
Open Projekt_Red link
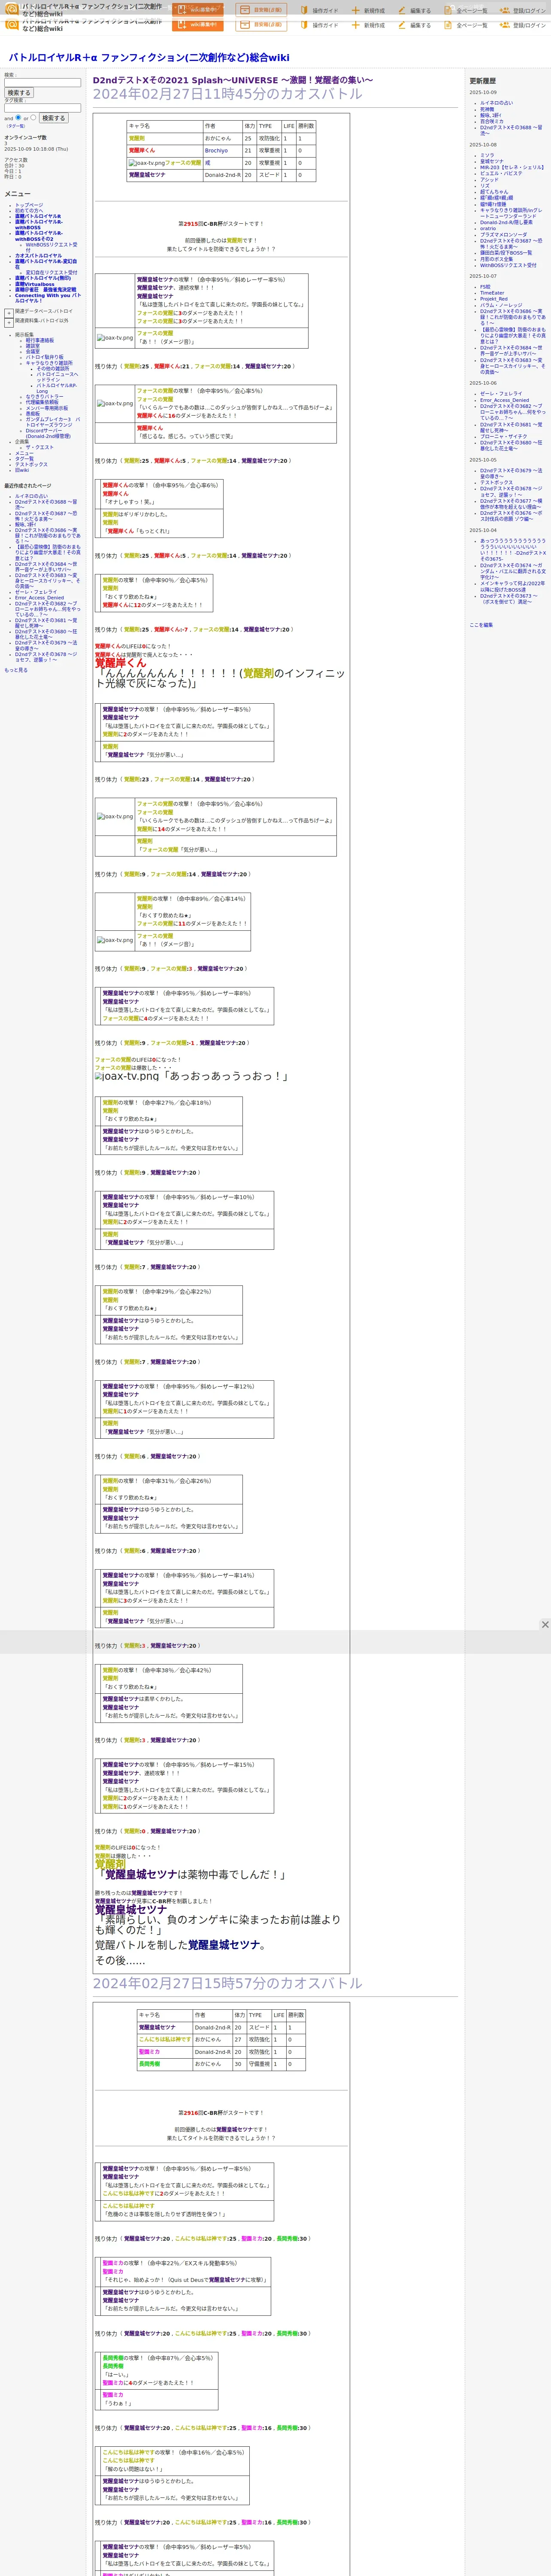(494, 299)
